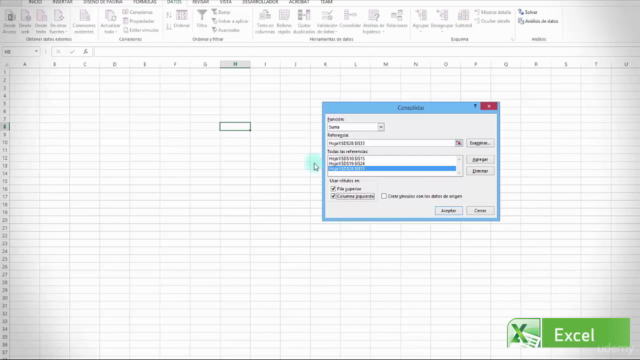Click the Desde Access import icon

[x=9, y=21]
